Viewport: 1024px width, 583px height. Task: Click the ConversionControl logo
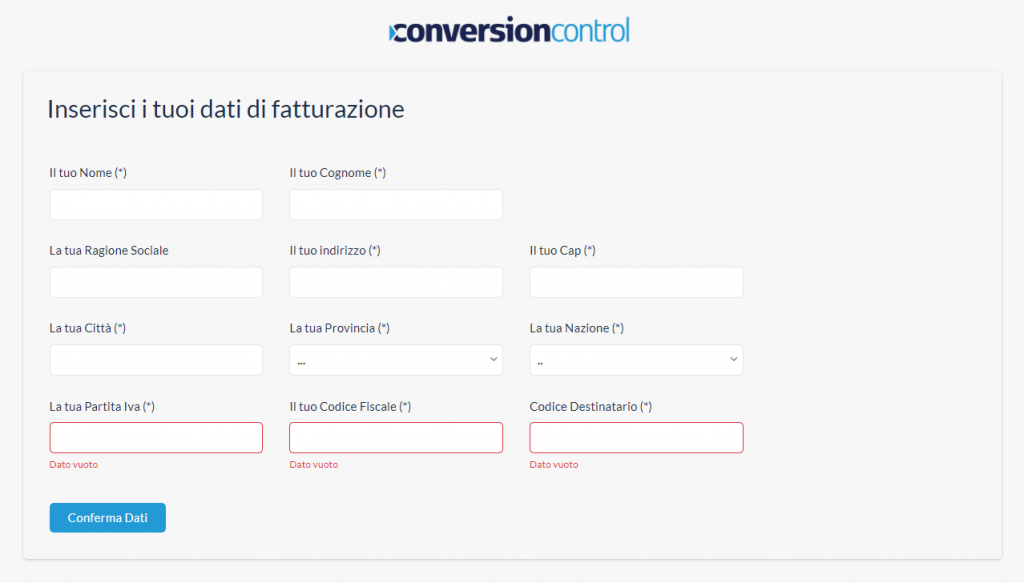click(x=510, y=31)
